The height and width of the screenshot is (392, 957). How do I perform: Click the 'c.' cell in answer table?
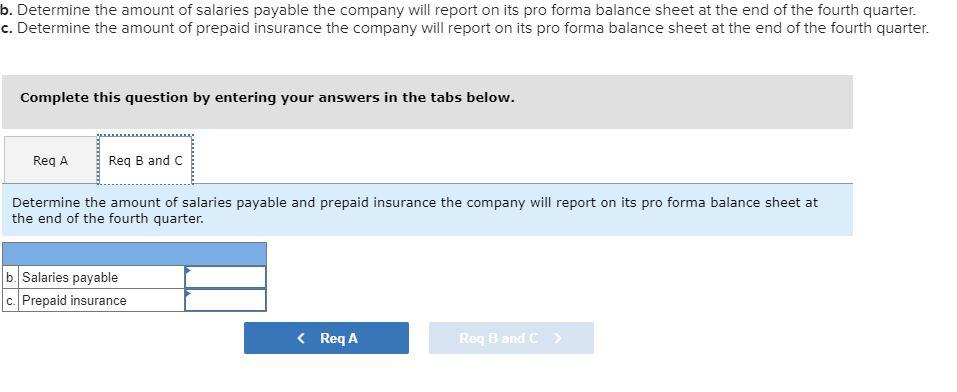click(10, 300)
